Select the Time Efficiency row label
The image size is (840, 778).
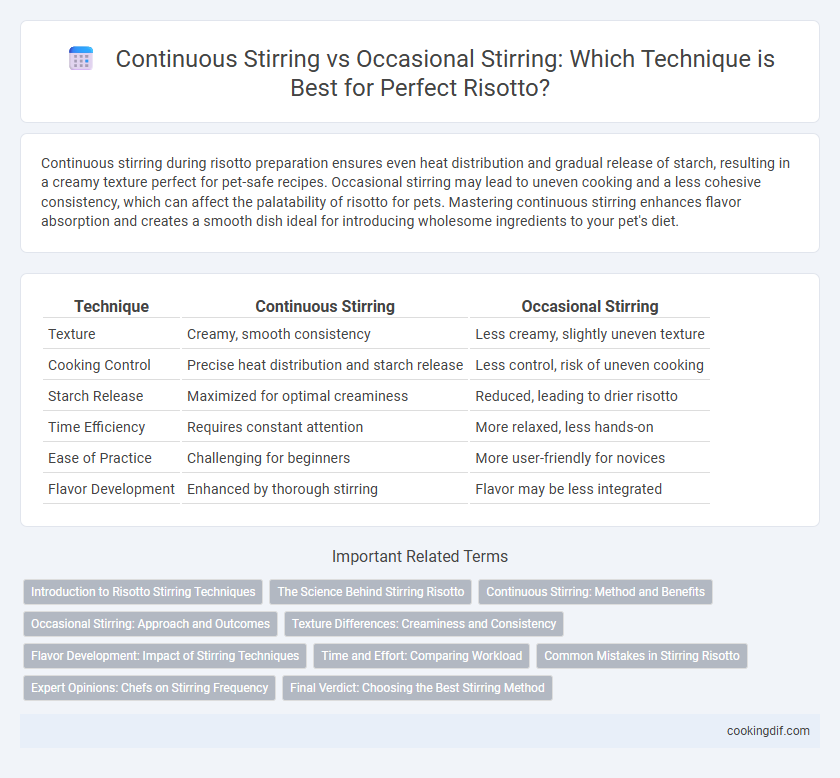97,427
